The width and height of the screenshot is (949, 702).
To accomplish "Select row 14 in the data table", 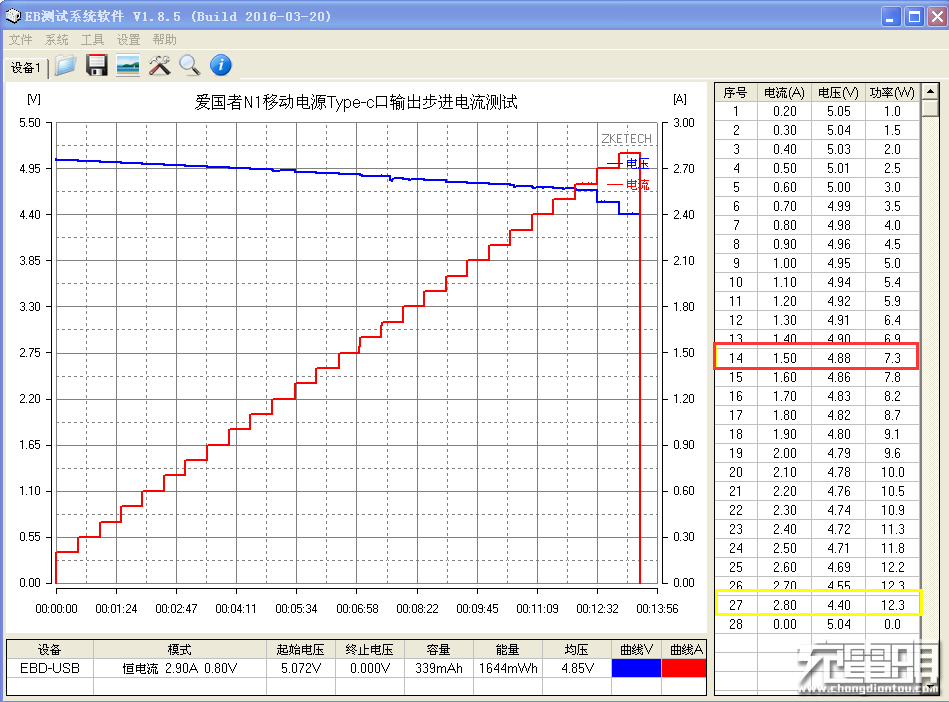I will (816, 358).
